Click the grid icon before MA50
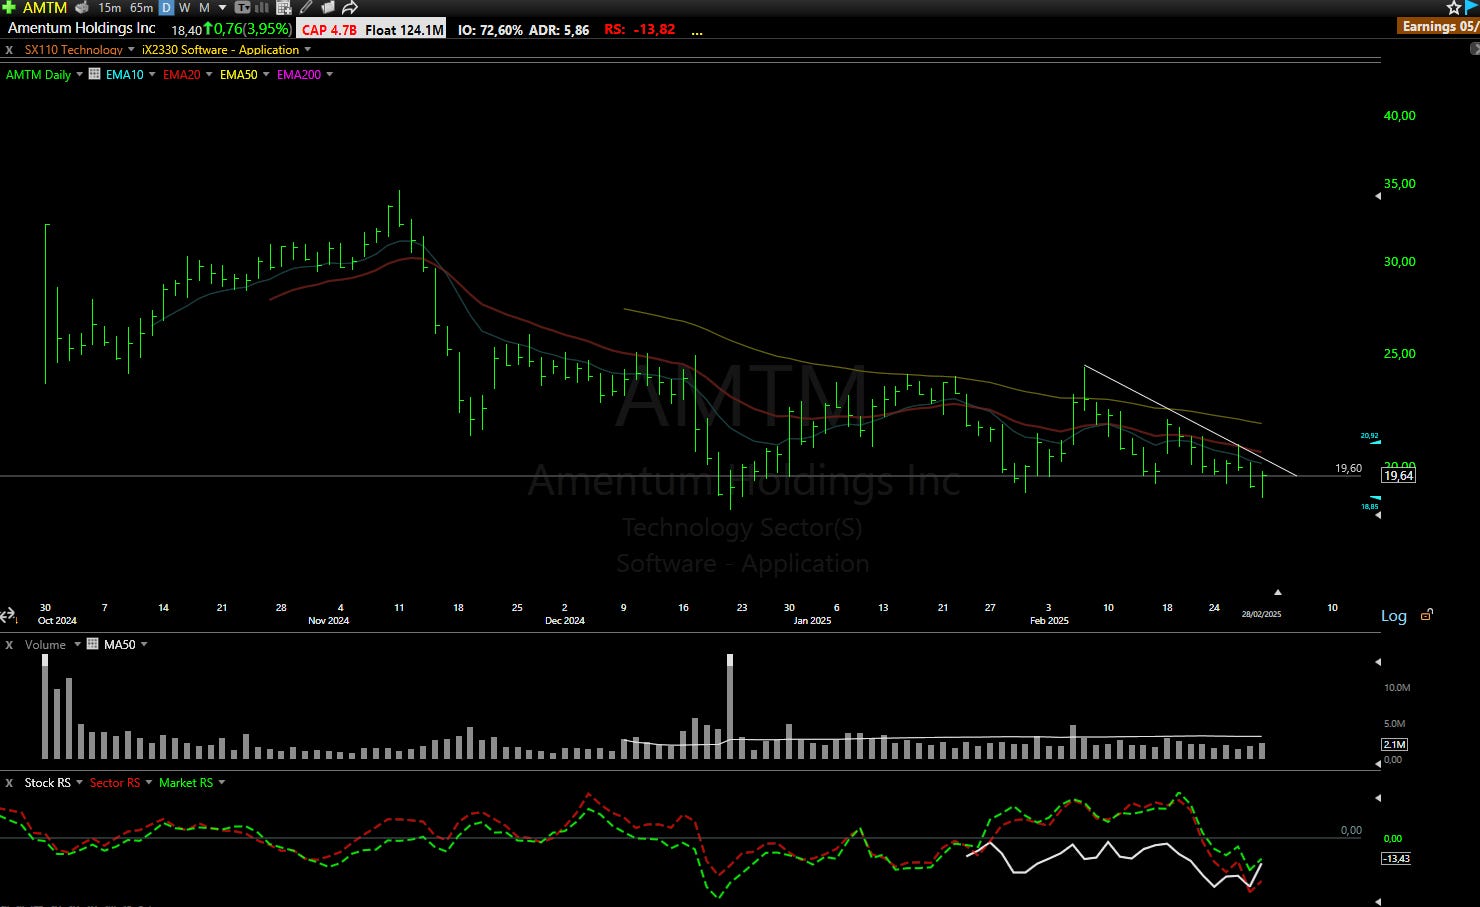The height and width of the screenshot is (907, 1480). [x=93, y=645]
